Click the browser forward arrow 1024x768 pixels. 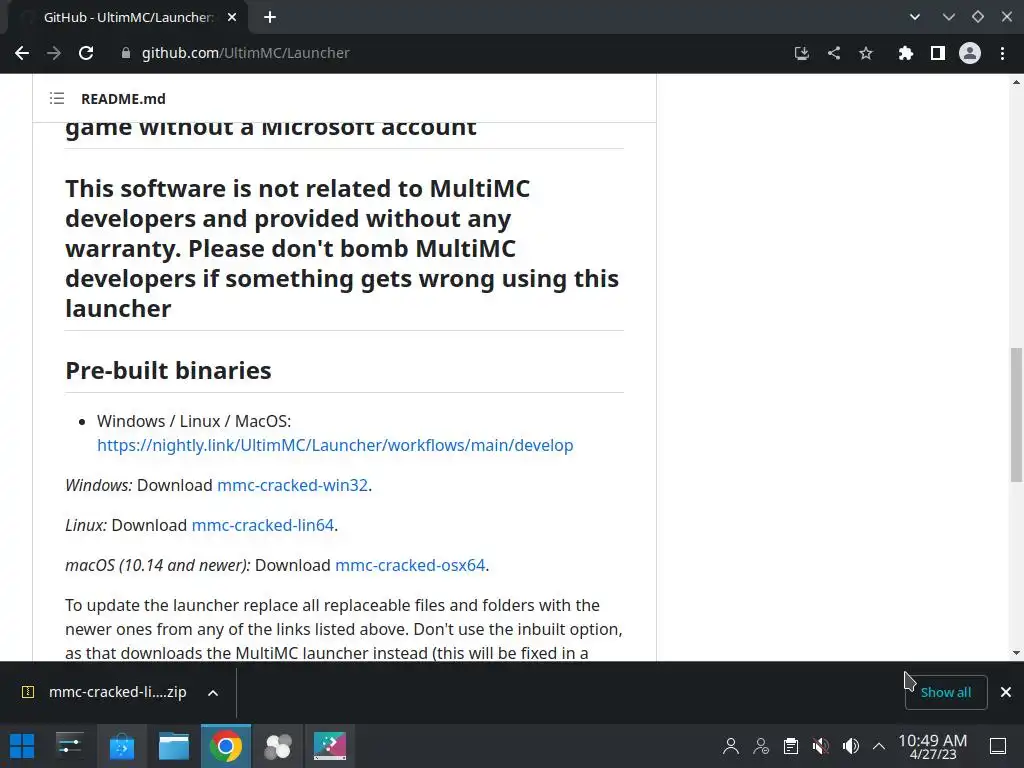54,53
